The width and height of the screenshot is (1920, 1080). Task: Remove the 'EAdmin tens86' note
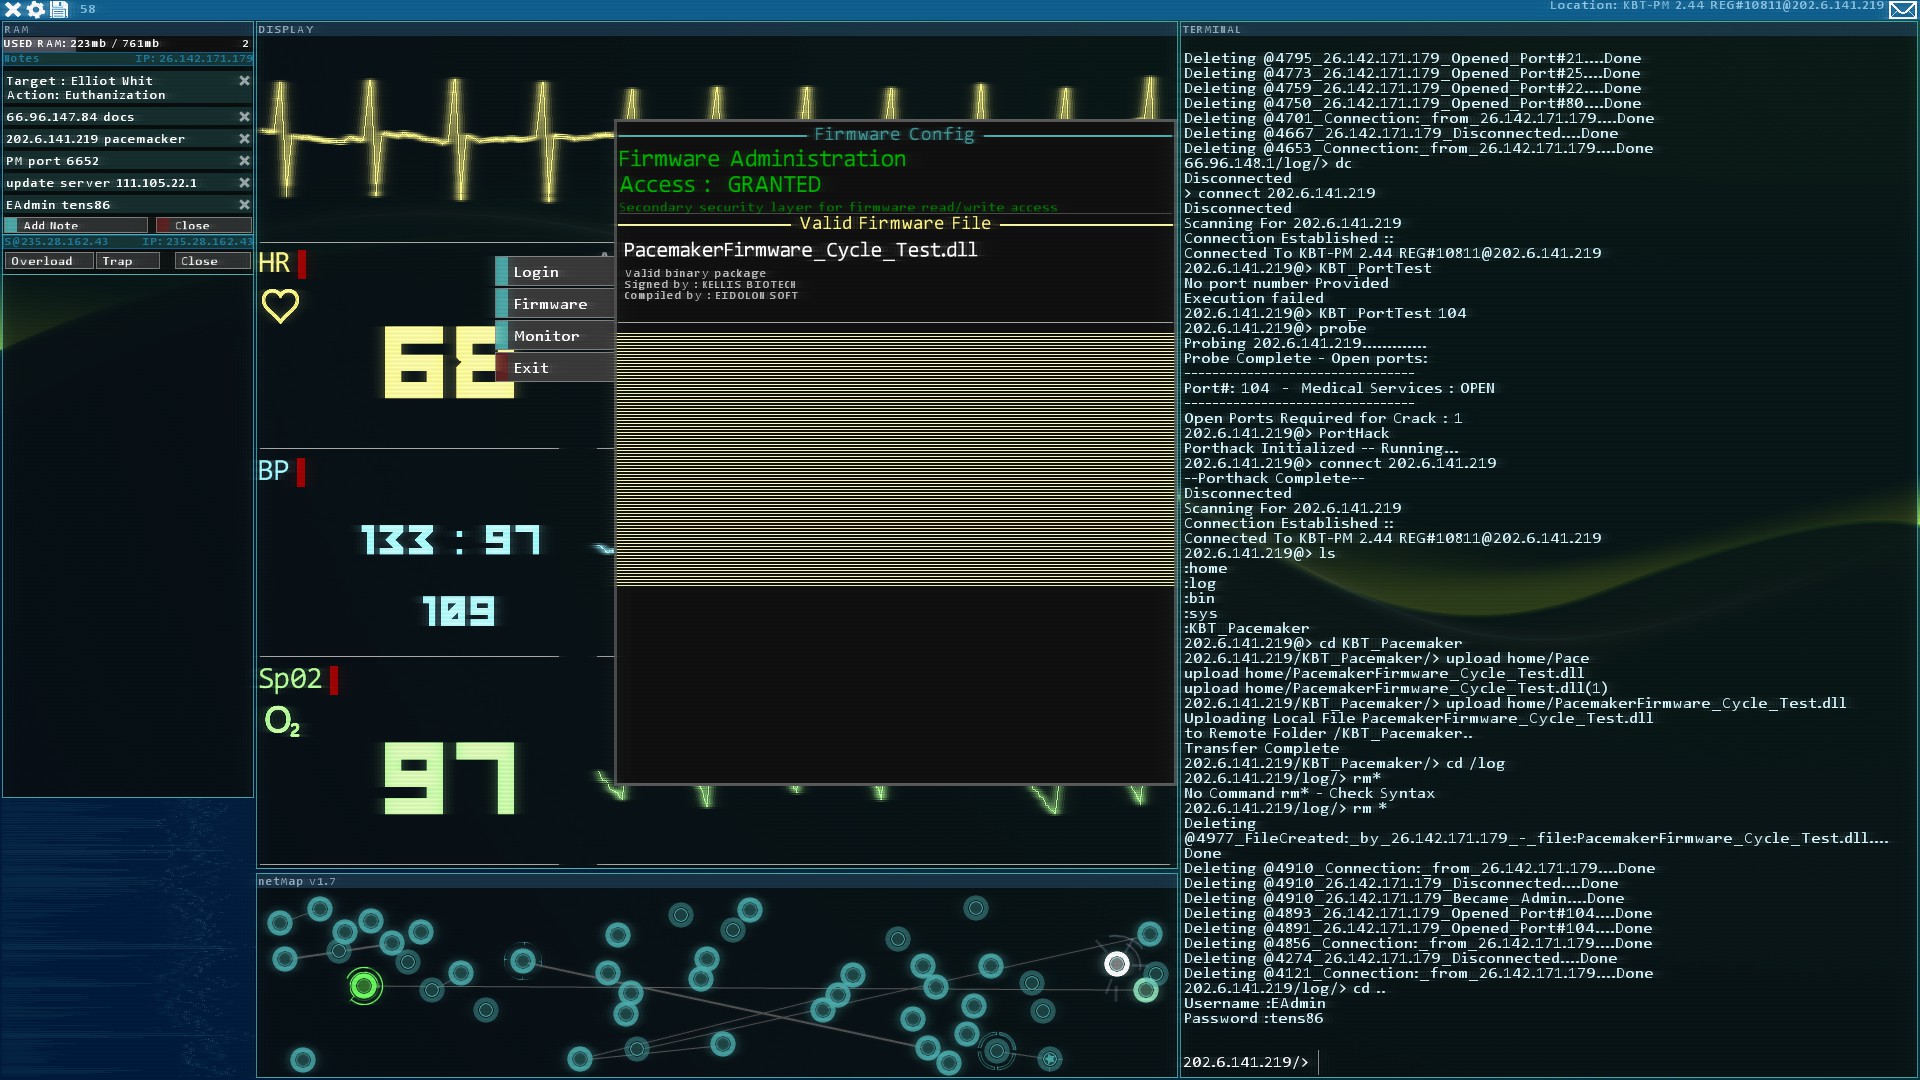coord(244,205)
